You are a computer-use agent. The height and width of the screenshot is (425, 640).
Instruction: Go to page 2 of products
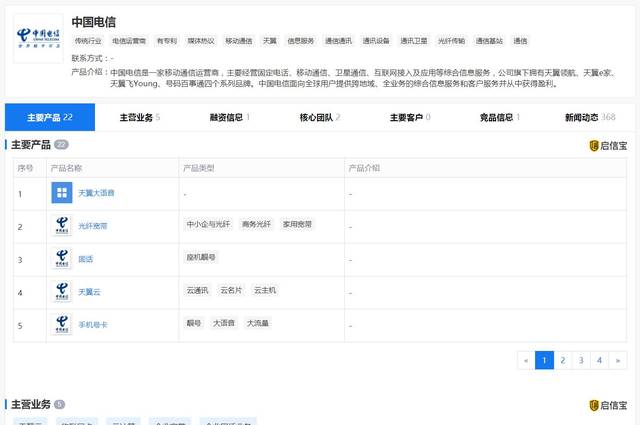pos(562,360)
